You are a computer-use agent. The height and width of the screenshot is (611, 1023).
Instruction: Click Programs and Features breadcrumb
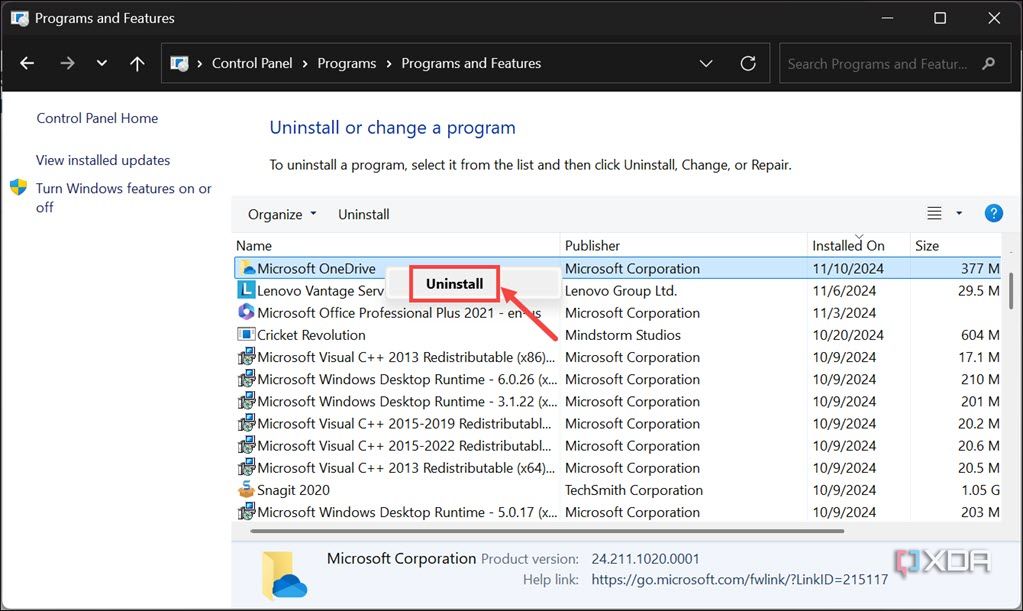[471, 63]
